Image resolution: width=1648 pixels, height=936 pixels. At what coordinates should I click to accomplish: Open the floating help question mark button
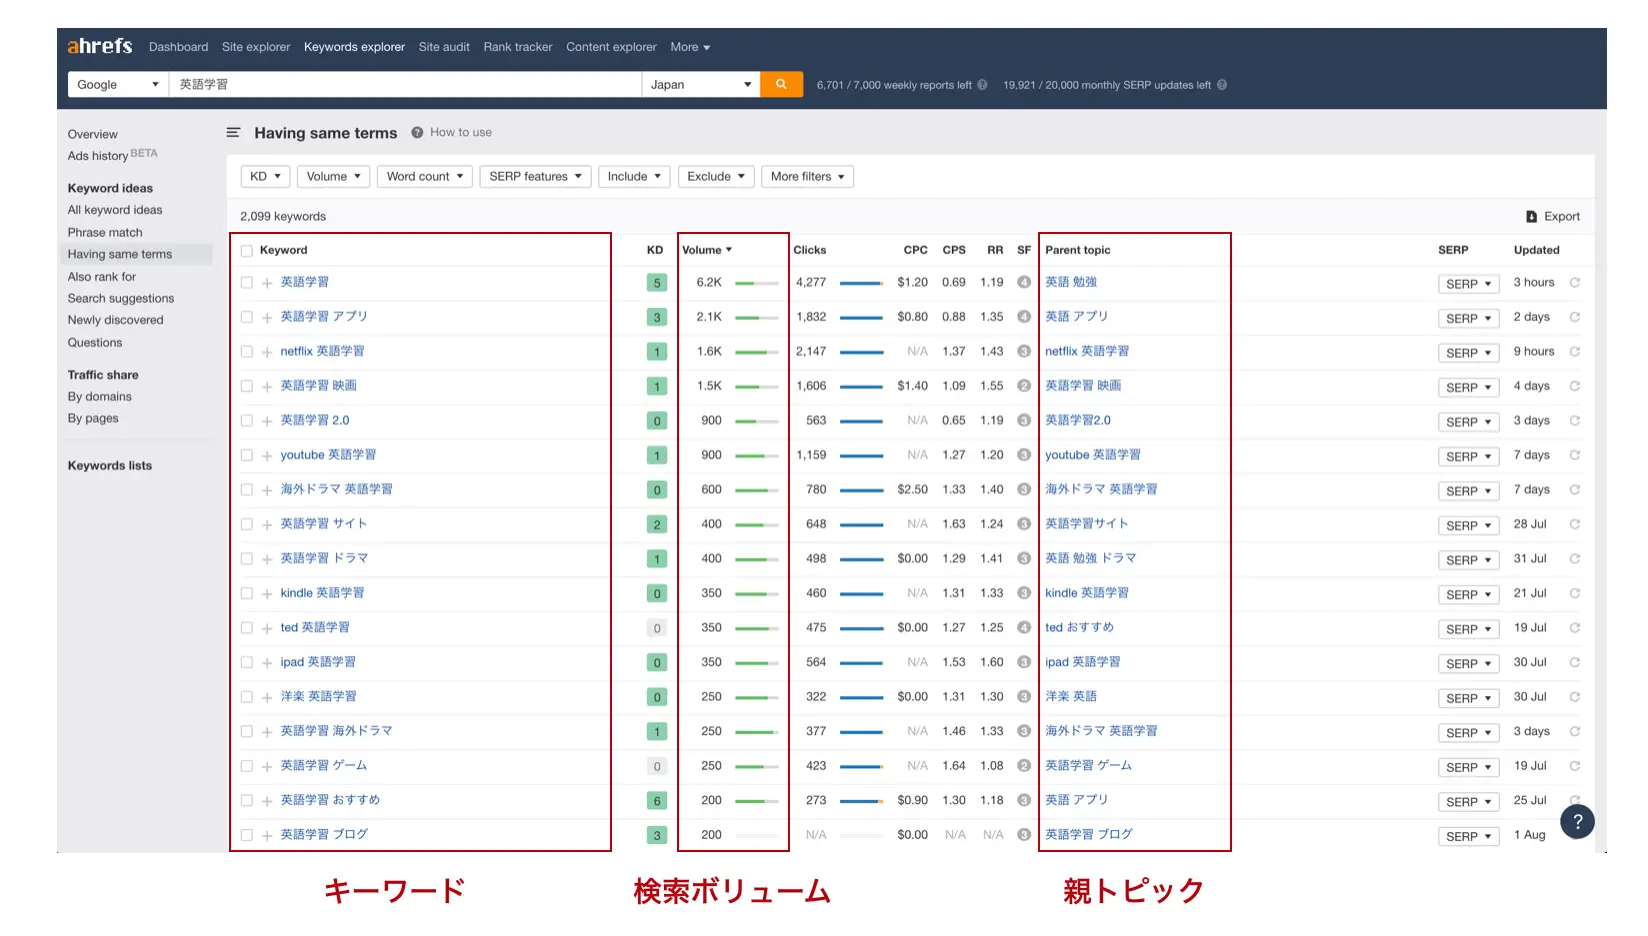click(x=1577, y=821)
